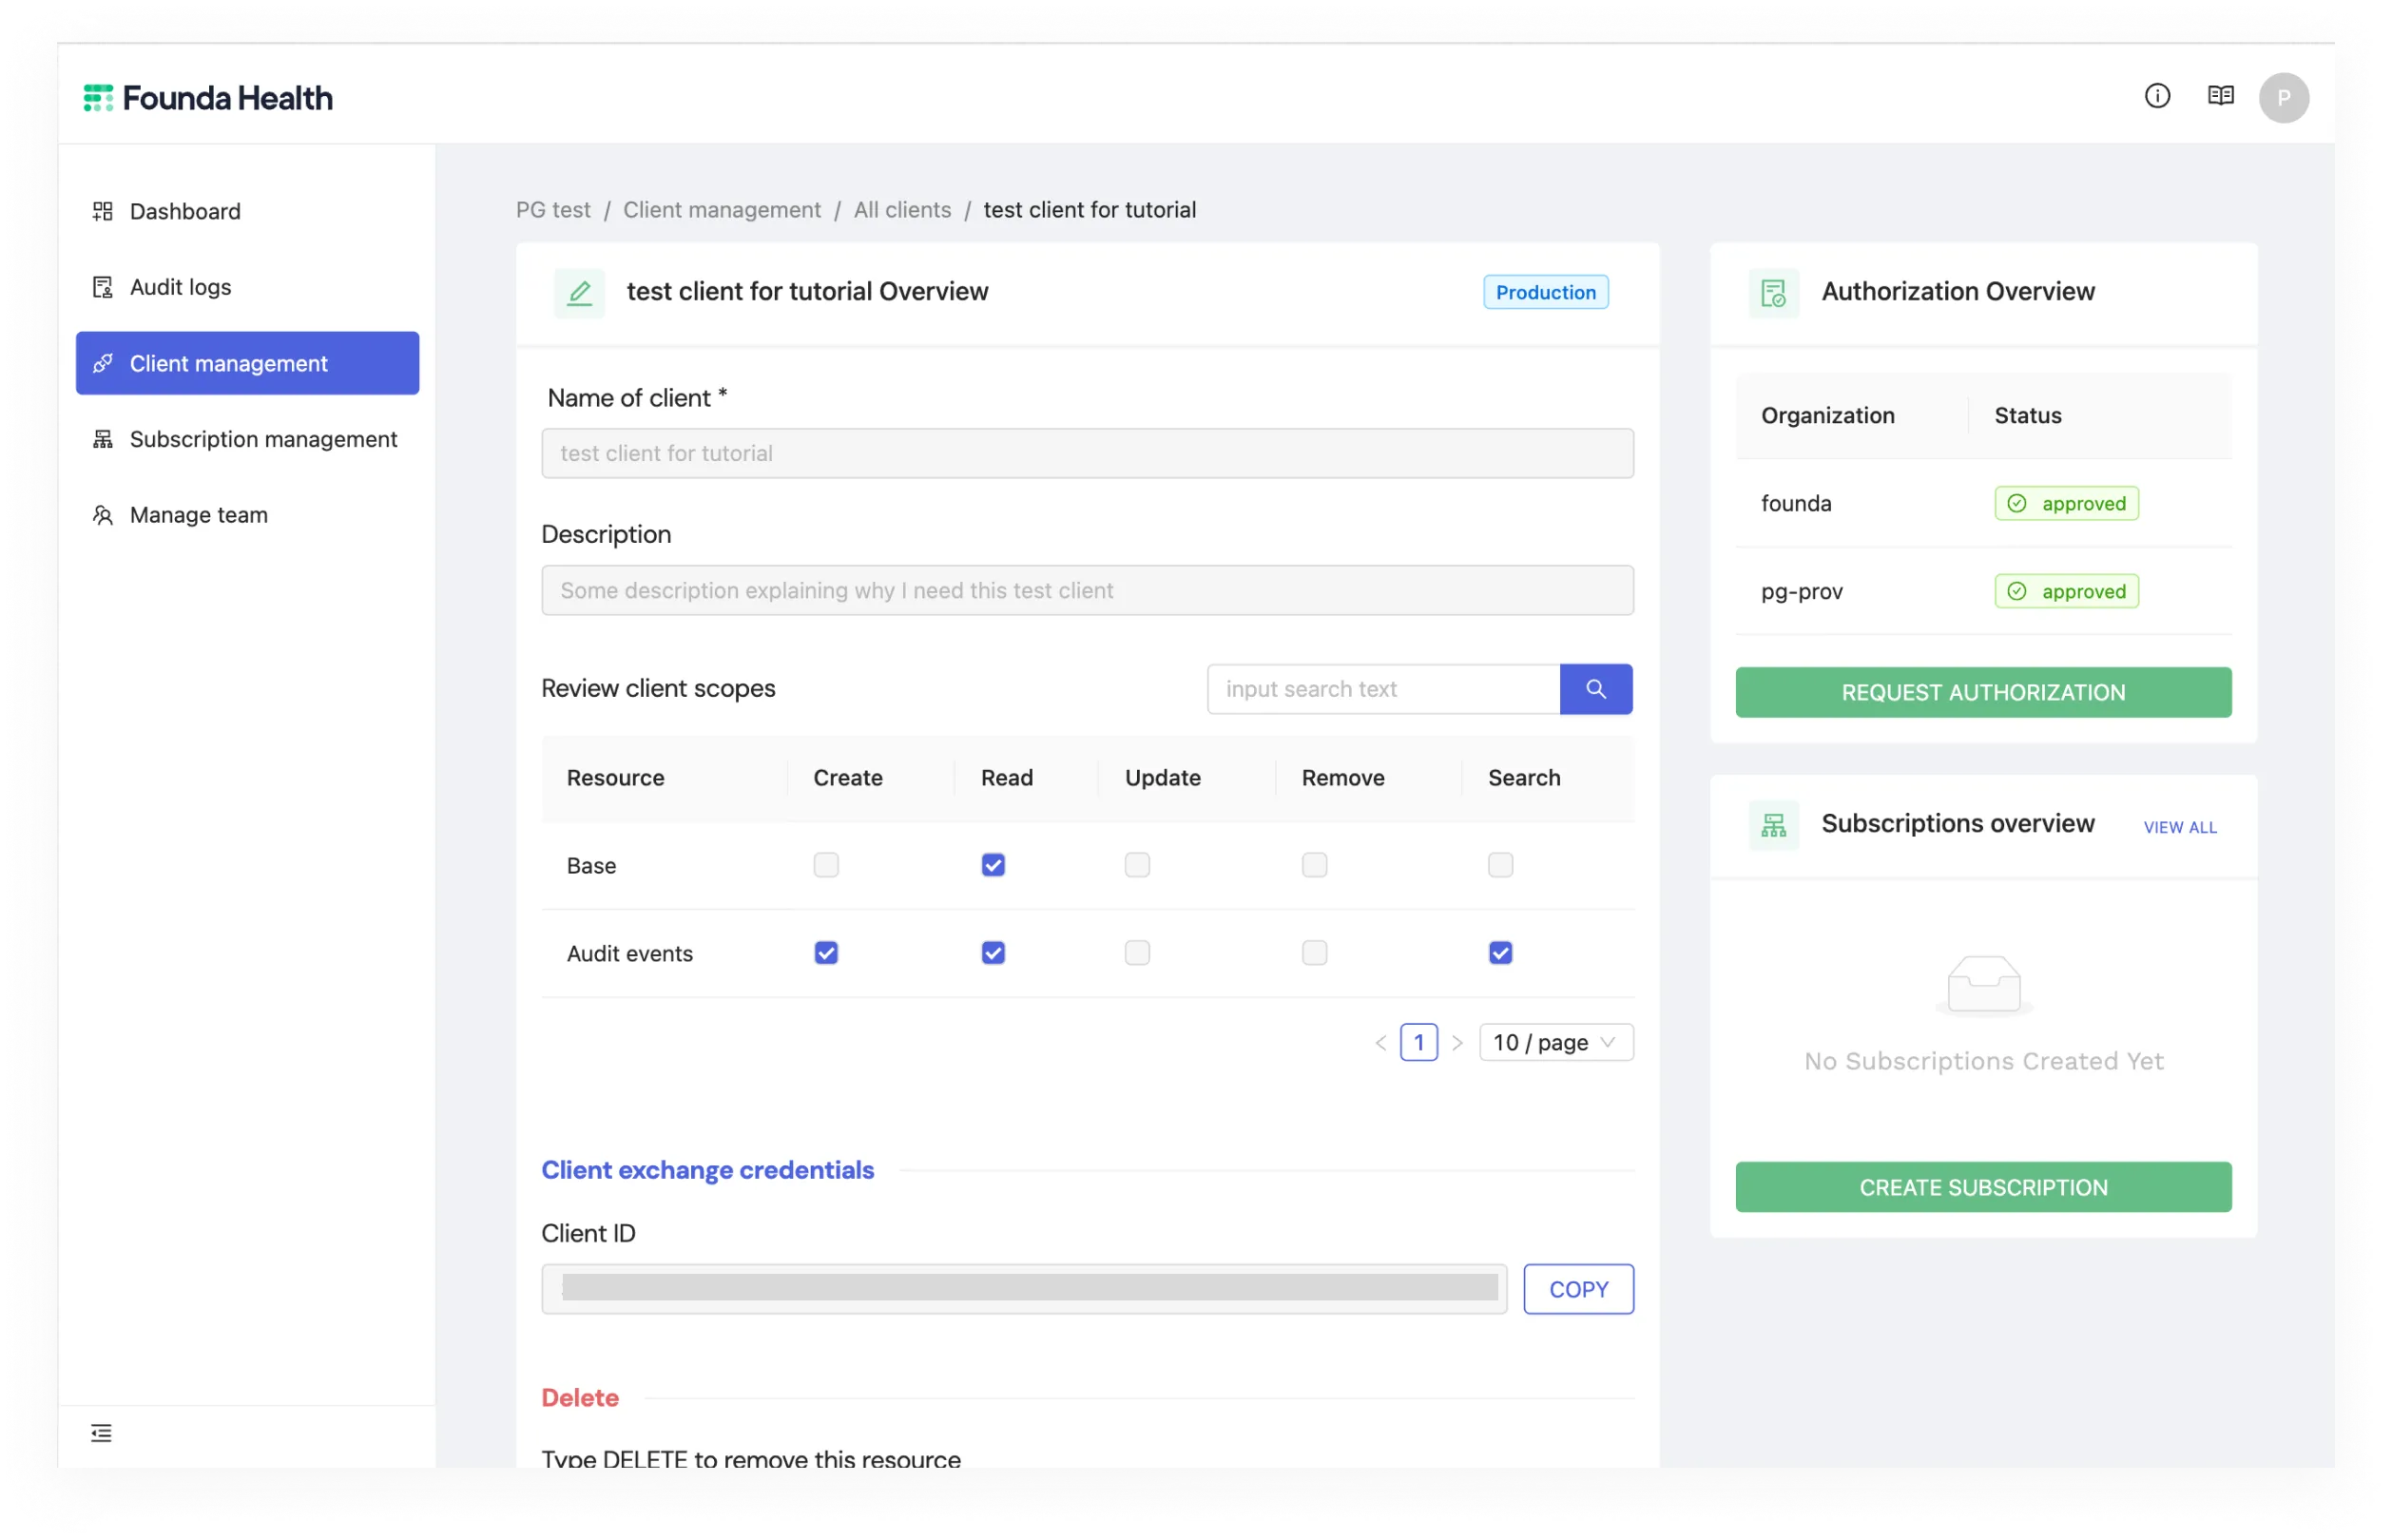Screen dimensions: 2392x1540
Task: Open Audit logs menu item
Action: (247, 287)
